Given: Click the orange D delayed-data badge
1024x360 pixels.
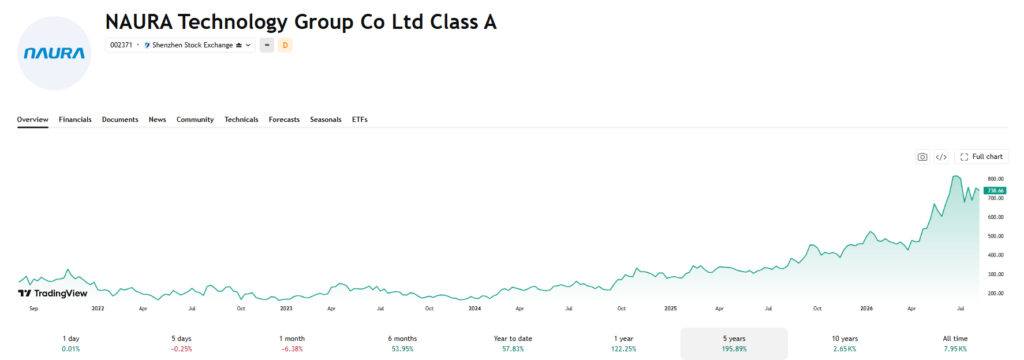Looking at the screenshot, I should [x=285, y=45].
